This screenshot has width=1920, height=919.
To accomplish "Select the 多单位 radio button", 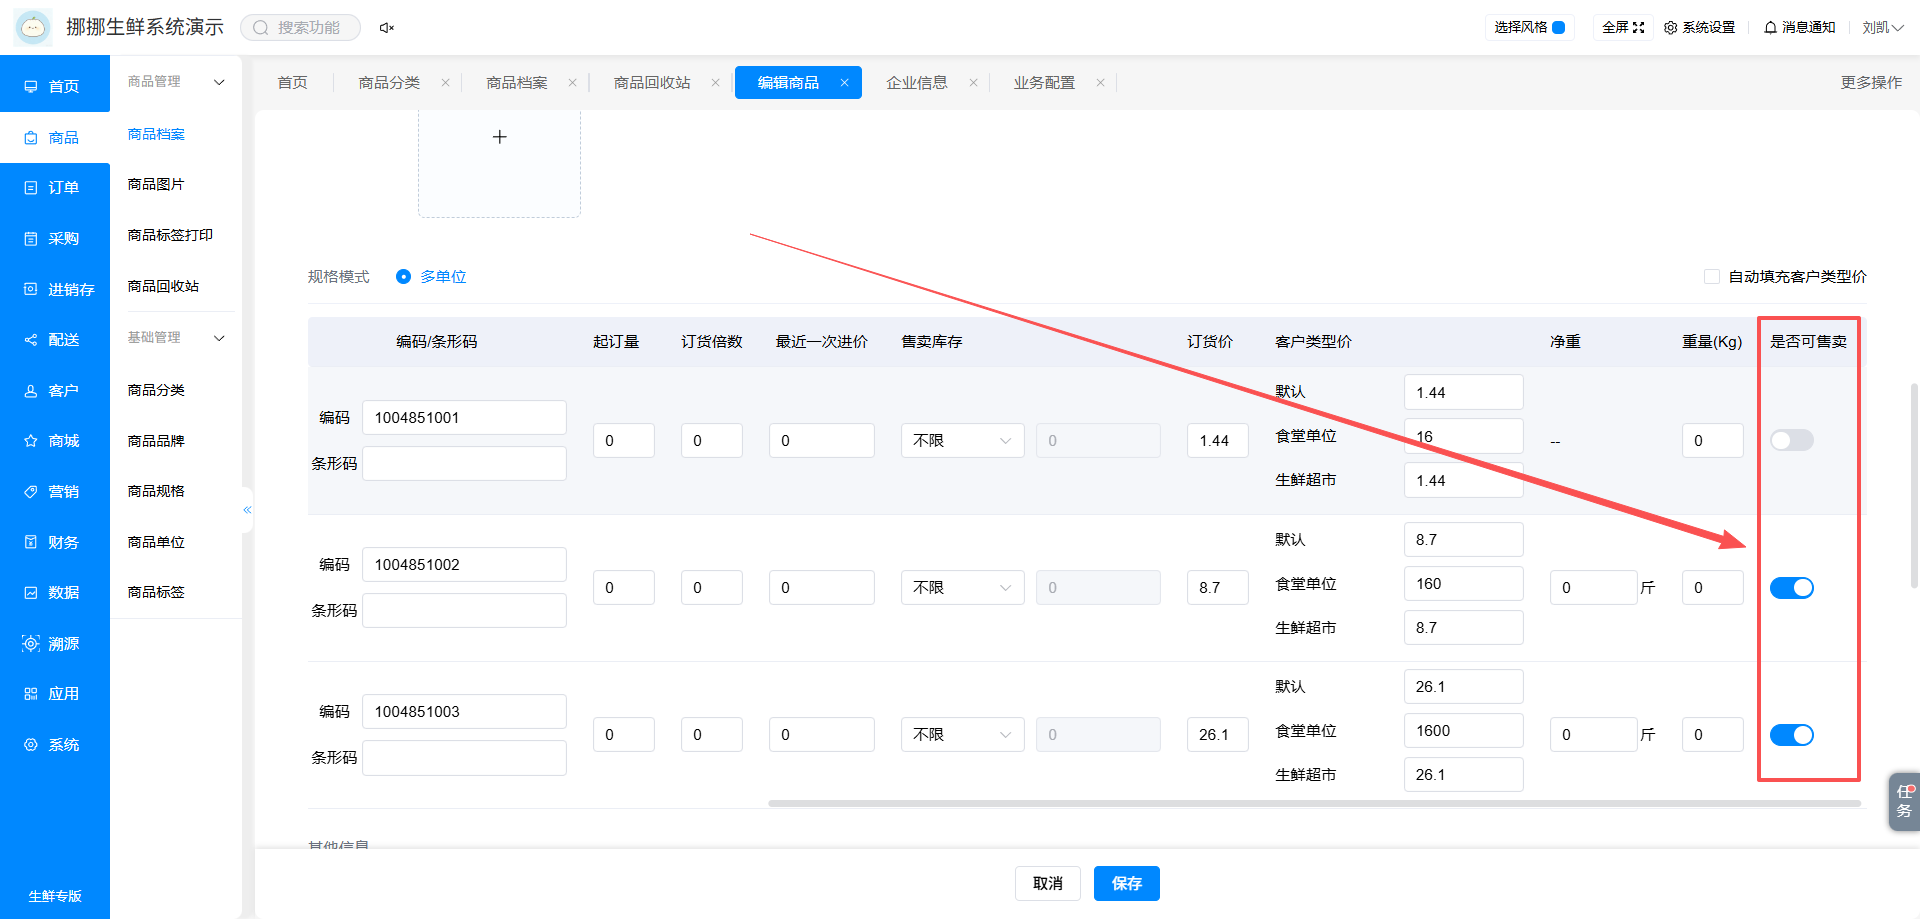I will point(403,277).
